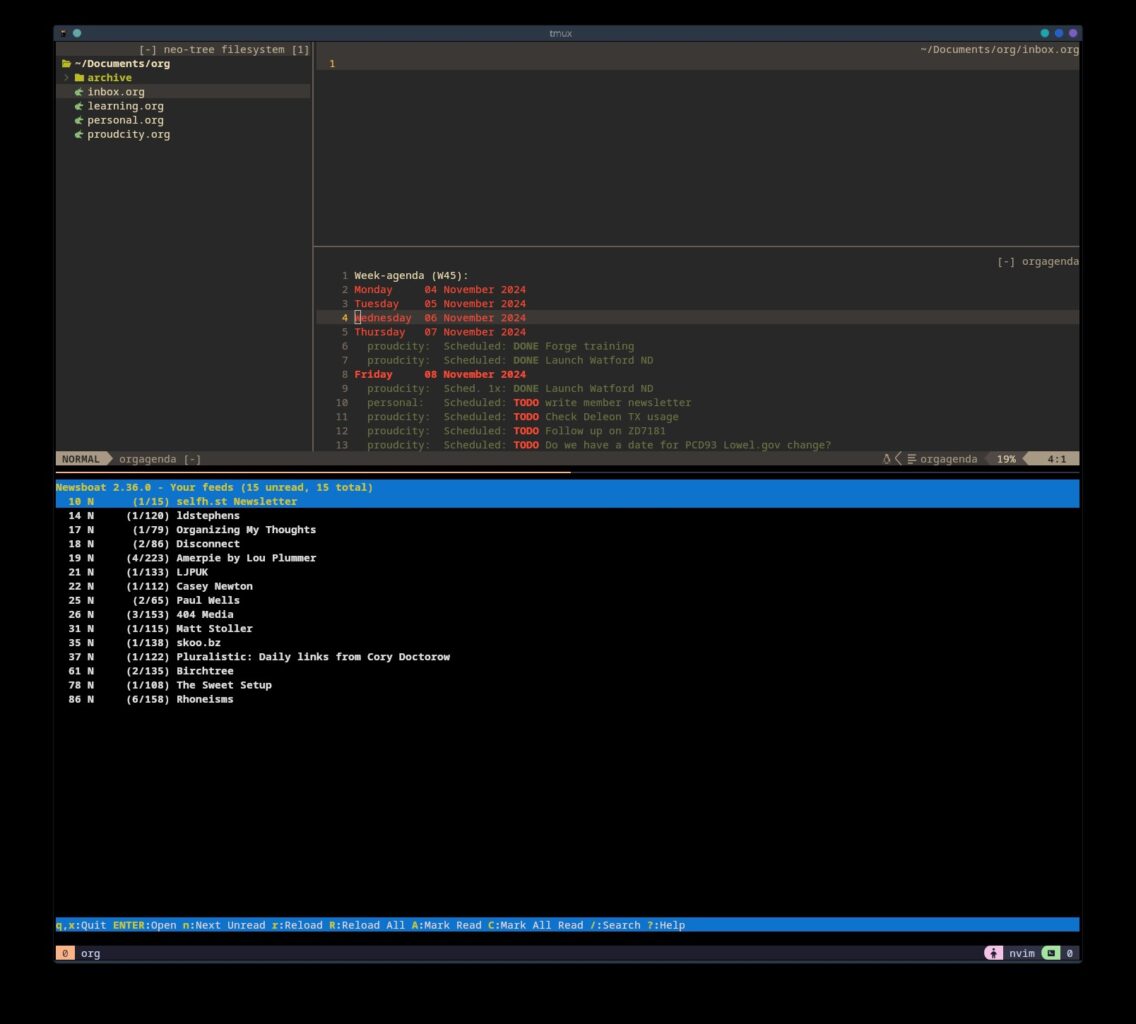Viewport: 1136px width, 1024px height.
Task: Click the 19% scroll position indicator
Action: point(1005,459)
